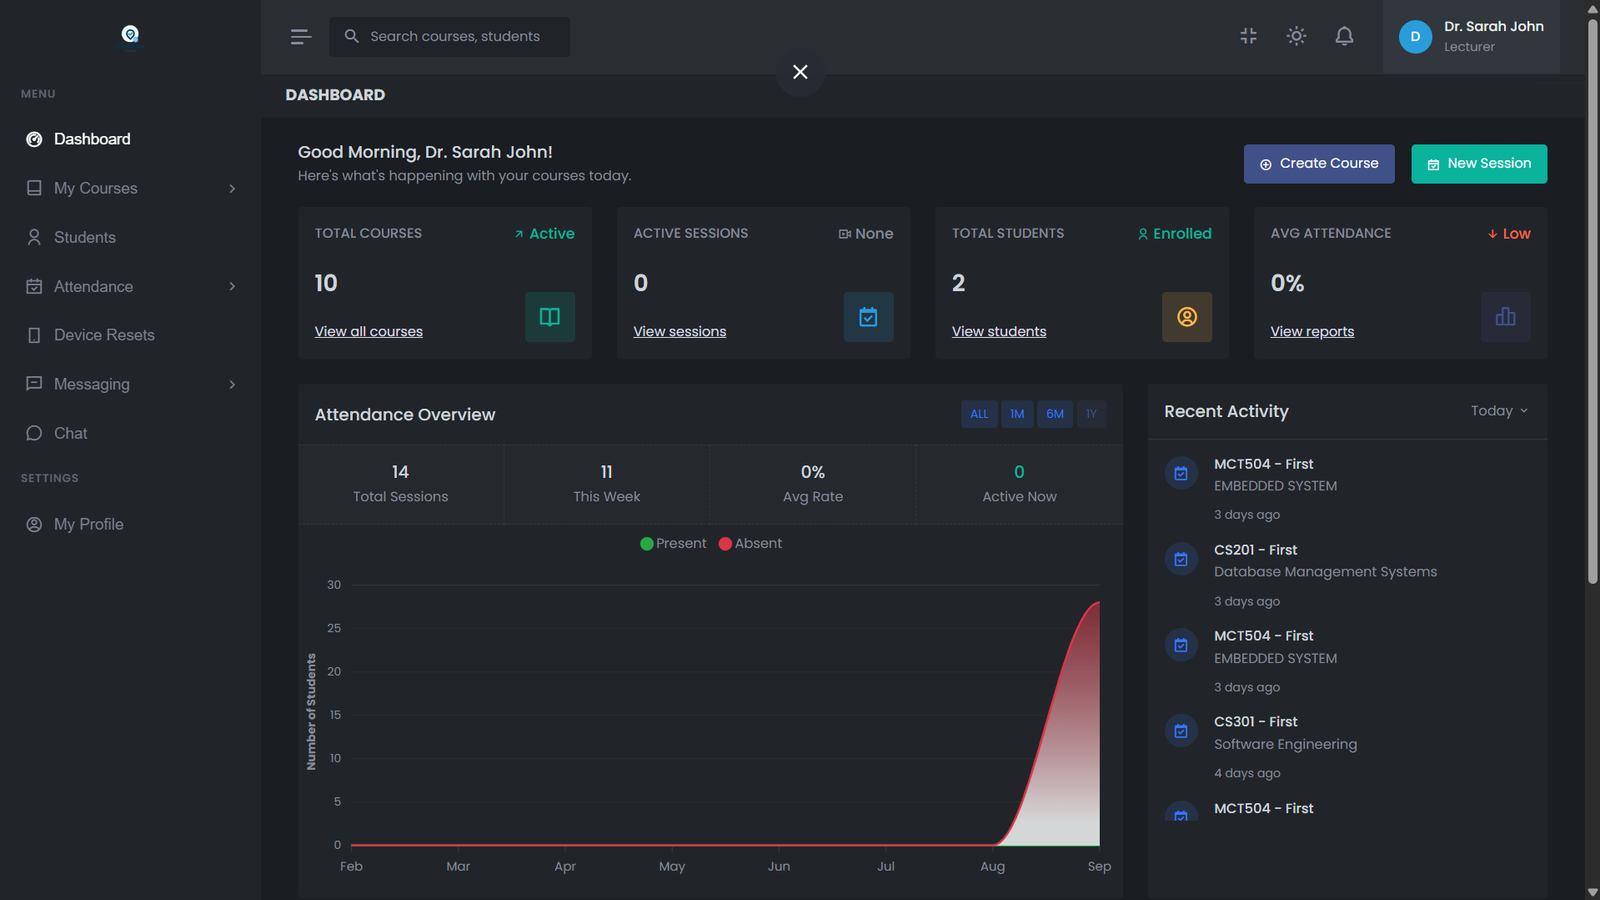Viewport: 1600px width, 900px height.
Task: Open the View all courses link
Action: point(369,332)
